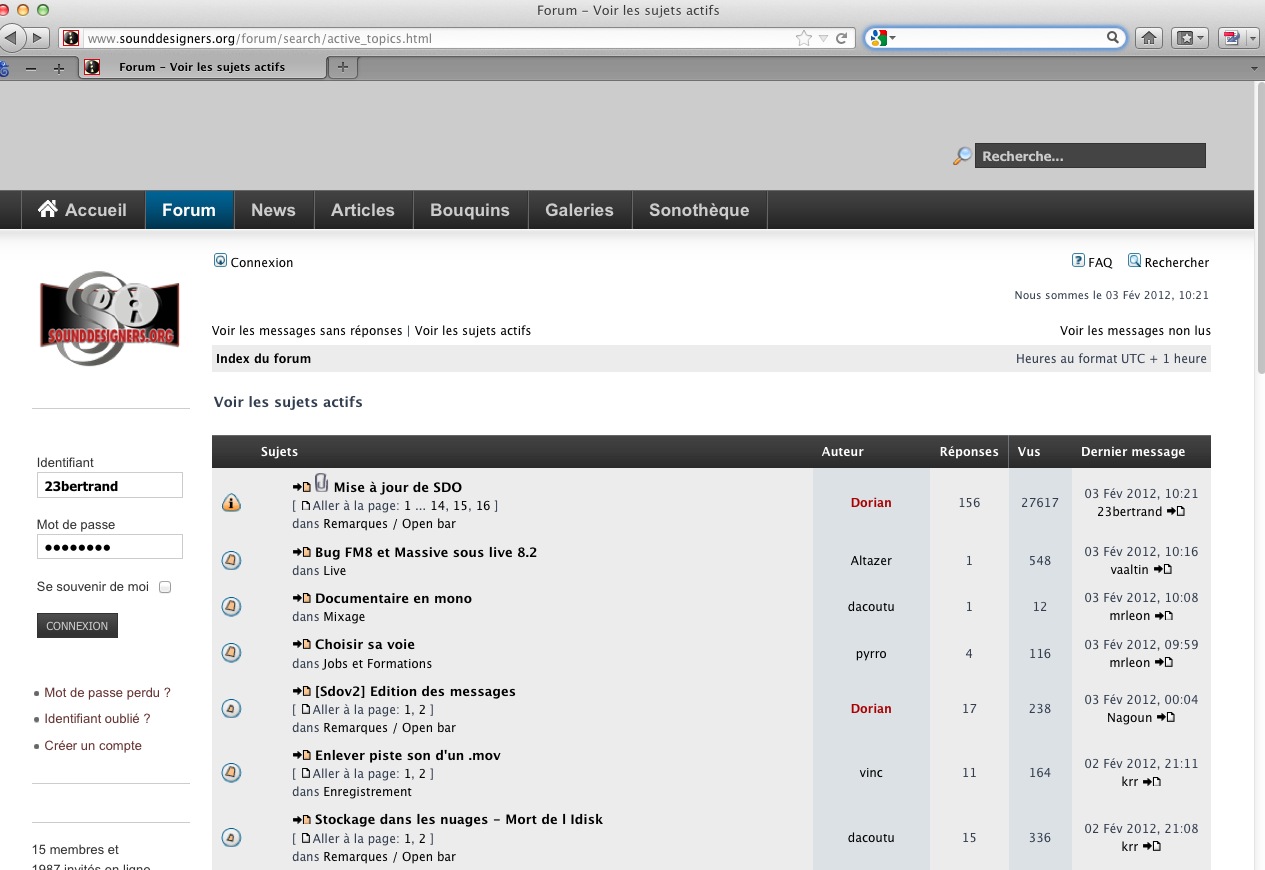Open the paperclip attachment icon on Mise à jour de SDO
1265x870 pixels.
coord(321,483)
